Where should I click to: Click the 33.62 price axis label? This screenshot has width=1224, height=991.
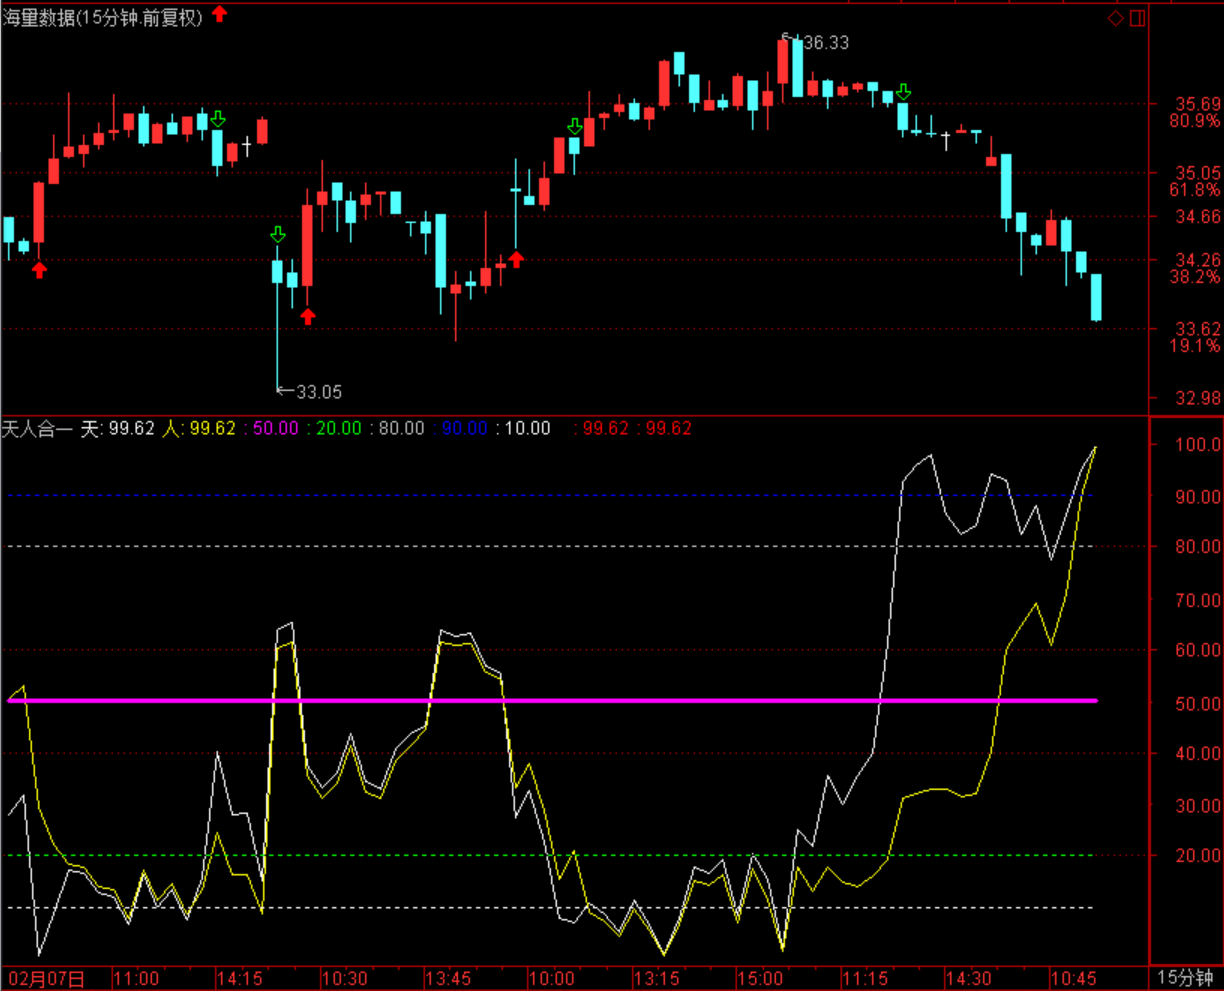pyautogui.click(x=1198, y=329)
